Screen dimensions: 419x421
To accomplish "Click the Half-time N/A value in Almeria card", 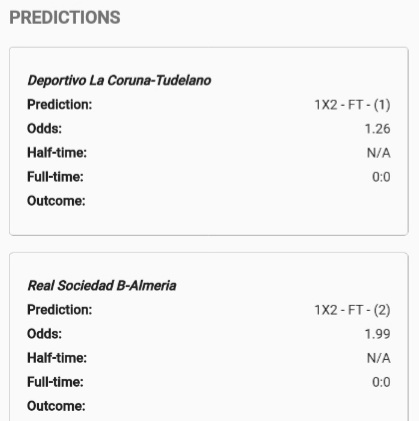I will pyautogui.click(x=379, y=358).
